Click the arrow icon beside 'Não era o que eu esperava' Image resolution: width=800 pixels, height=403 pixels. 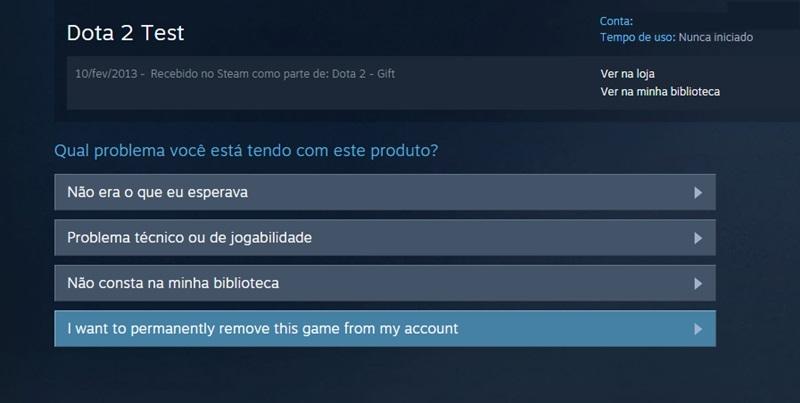(x=698, y=192)
